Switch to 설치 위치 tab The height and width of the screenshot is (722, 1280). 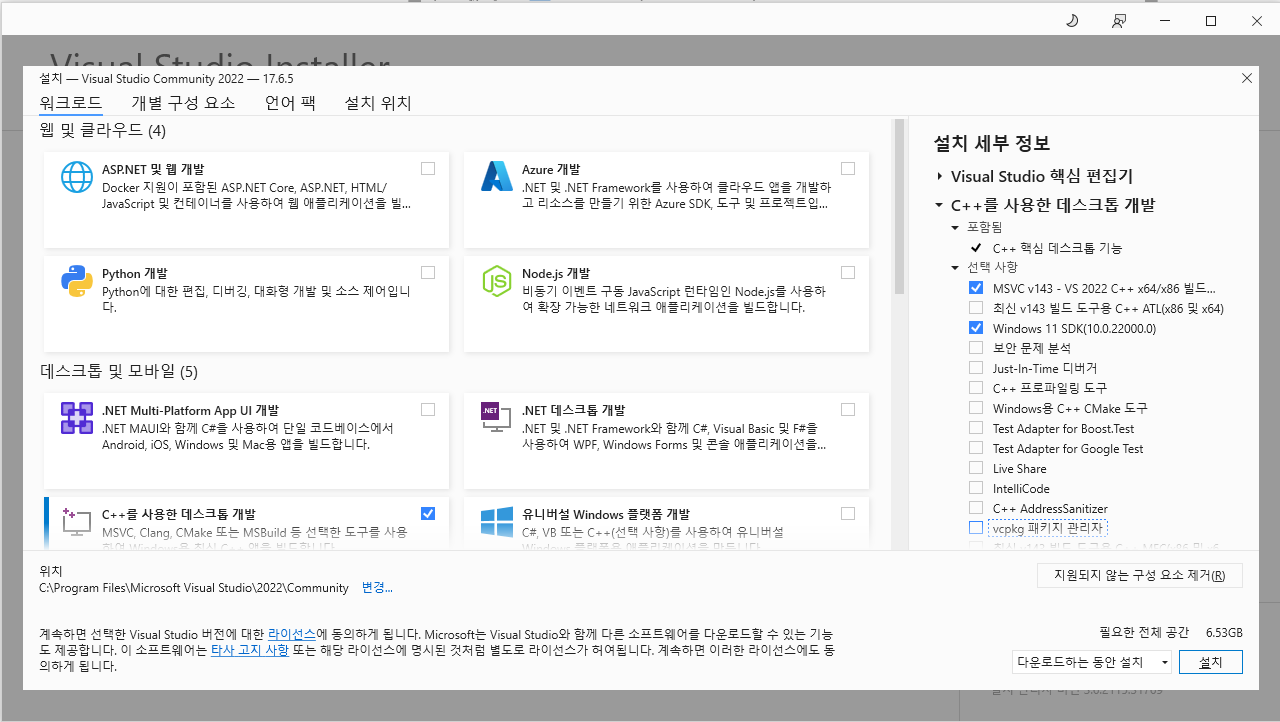[x=378, y=103]
